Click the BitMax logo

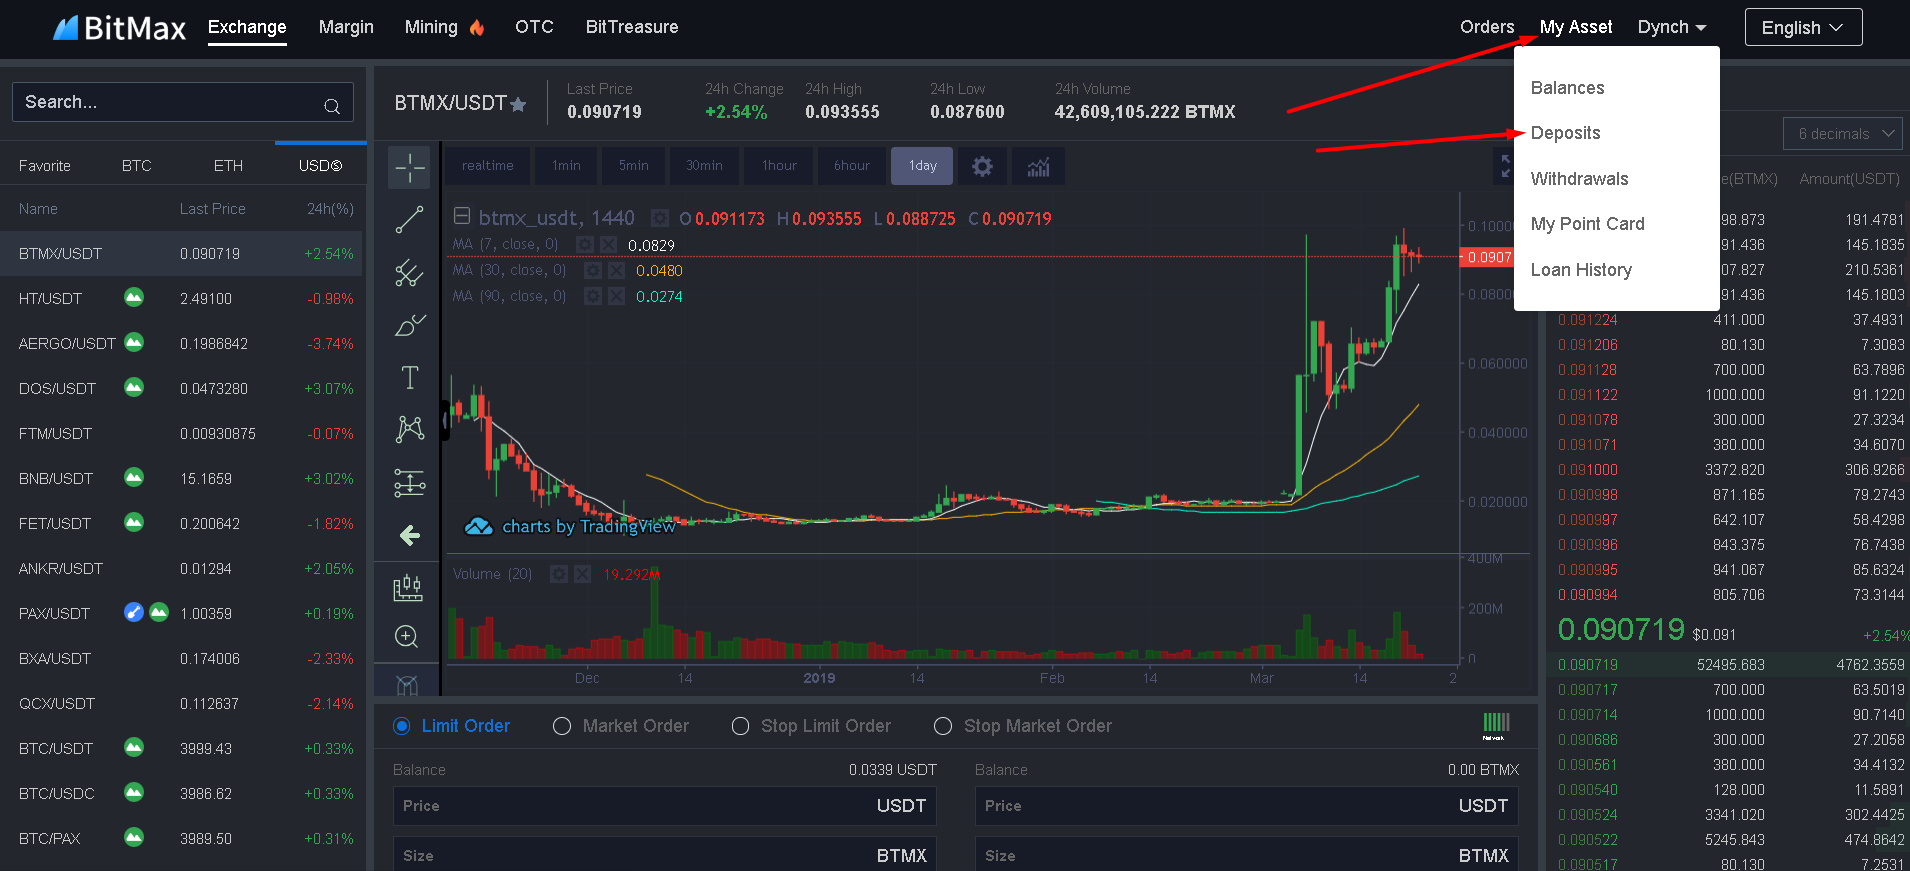tap(119, 28)
